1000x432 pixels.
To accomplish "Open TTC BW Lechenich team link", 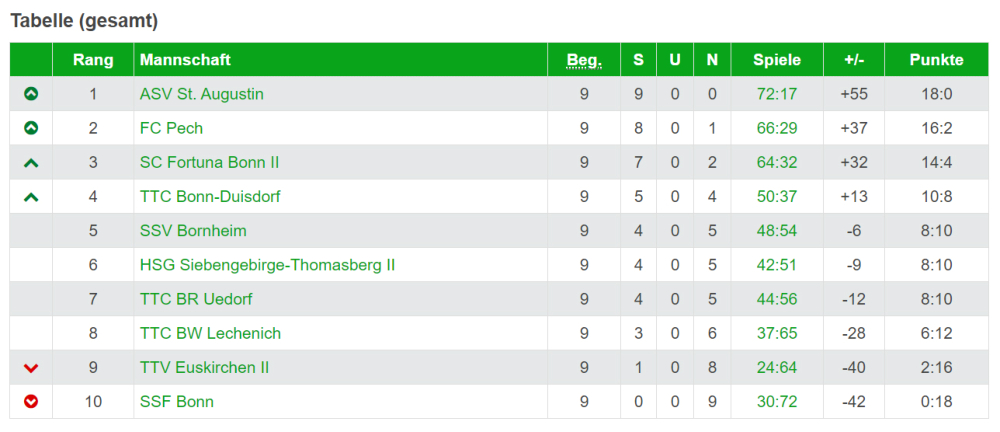I will coord(210,333).
